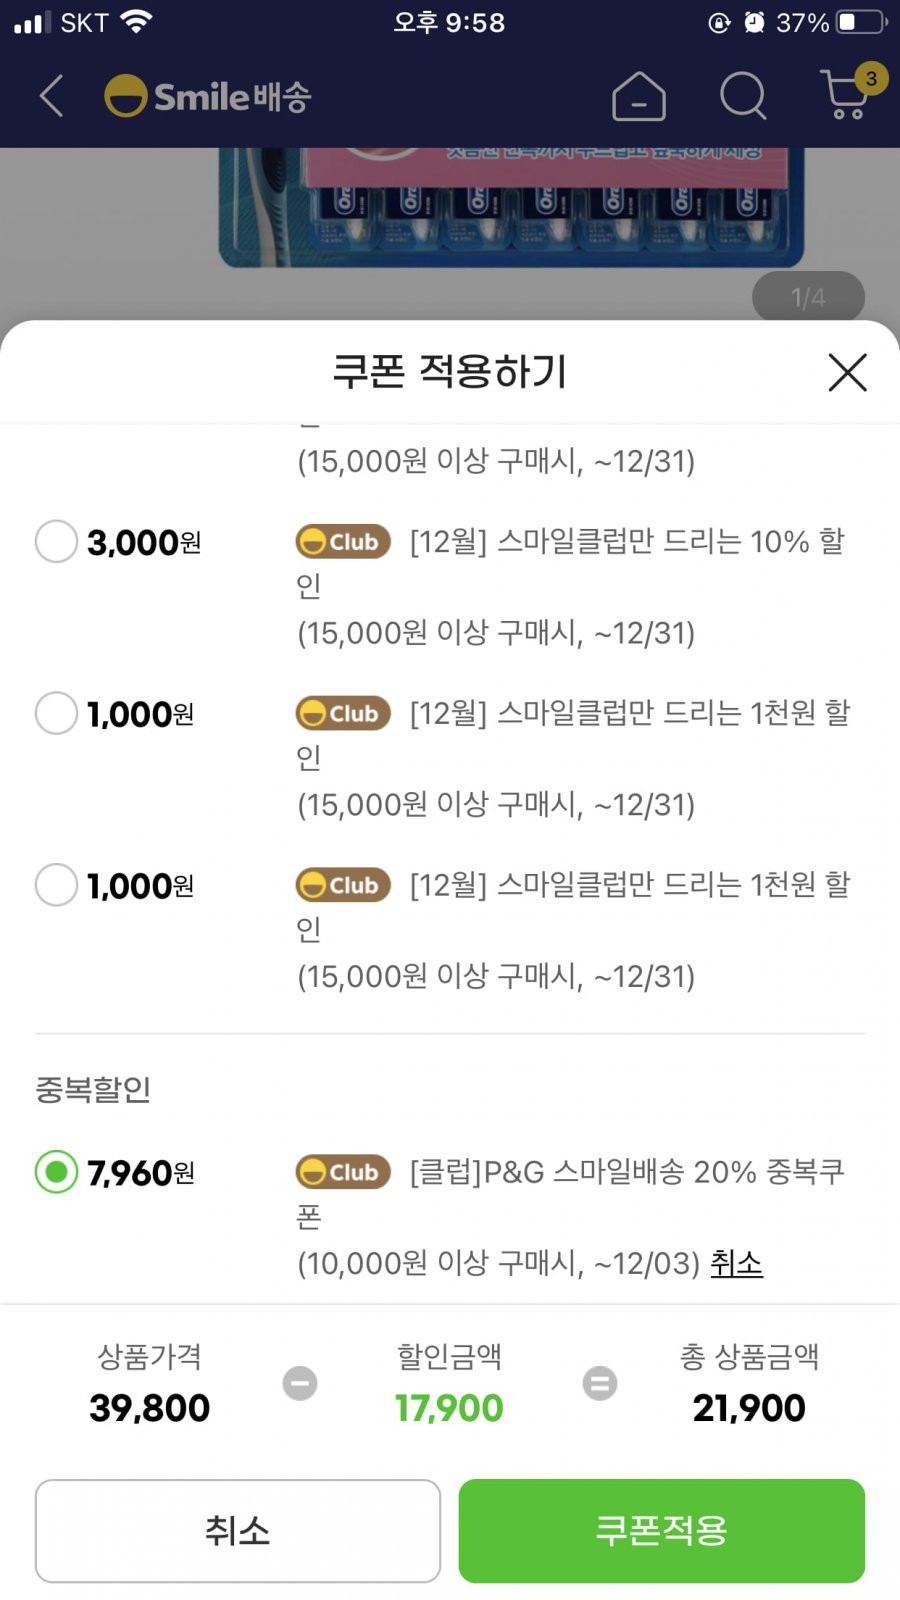Tap the 17,900 discount amount value
Viewport: 900px width, 1600px height.
pos(449,1408)
